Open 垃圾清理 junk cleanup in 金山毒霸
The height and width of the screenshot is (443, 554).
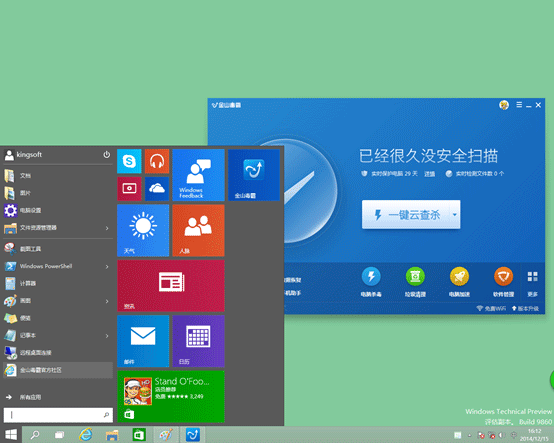tap(415, 282)
